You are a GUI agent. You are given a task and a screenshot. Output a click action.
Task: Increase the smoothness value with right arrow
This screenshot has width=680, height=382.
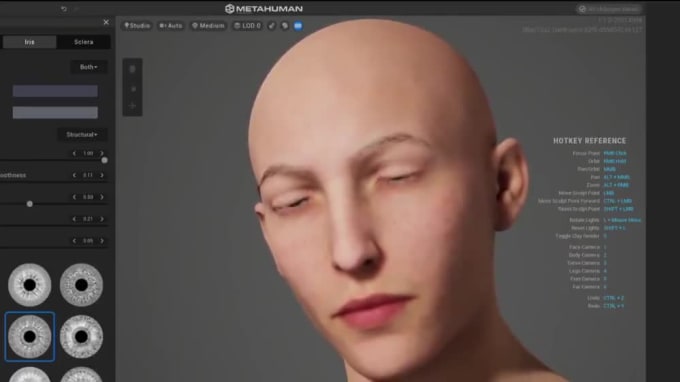102,175
